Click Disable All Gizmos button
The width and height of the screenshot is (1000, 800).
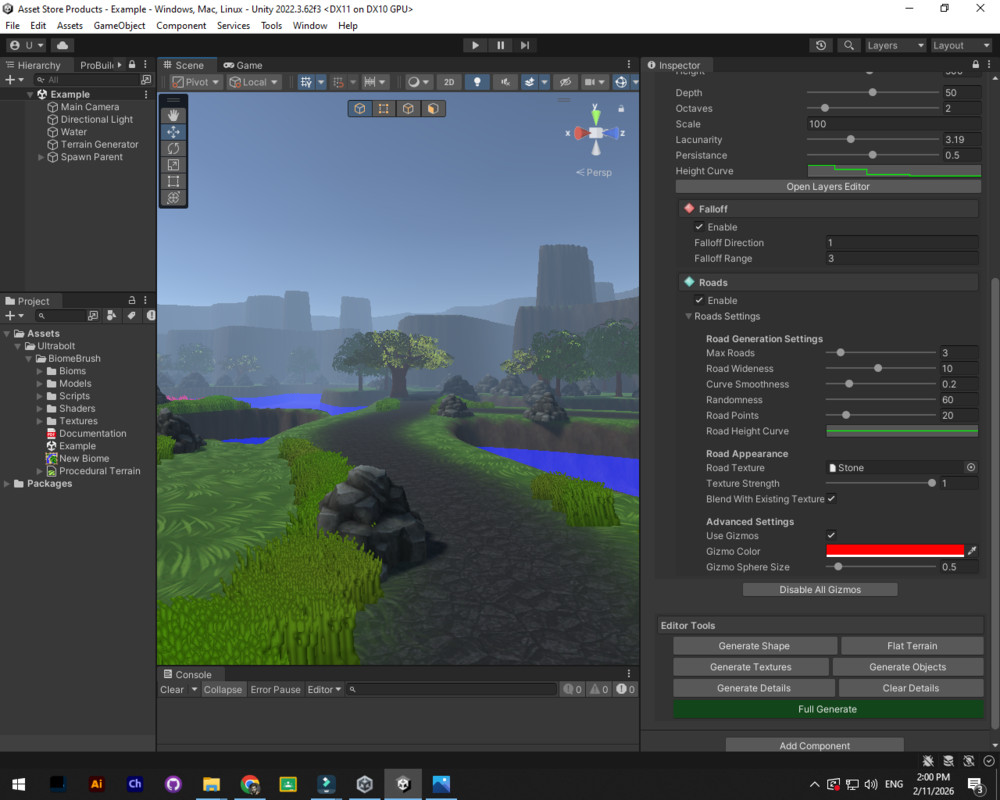820,589
